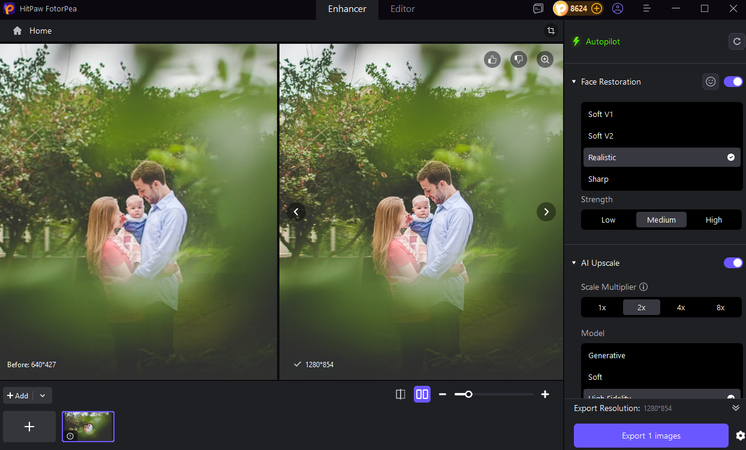
Task: Click Export 1 images button
Action: tap(651, 436)
